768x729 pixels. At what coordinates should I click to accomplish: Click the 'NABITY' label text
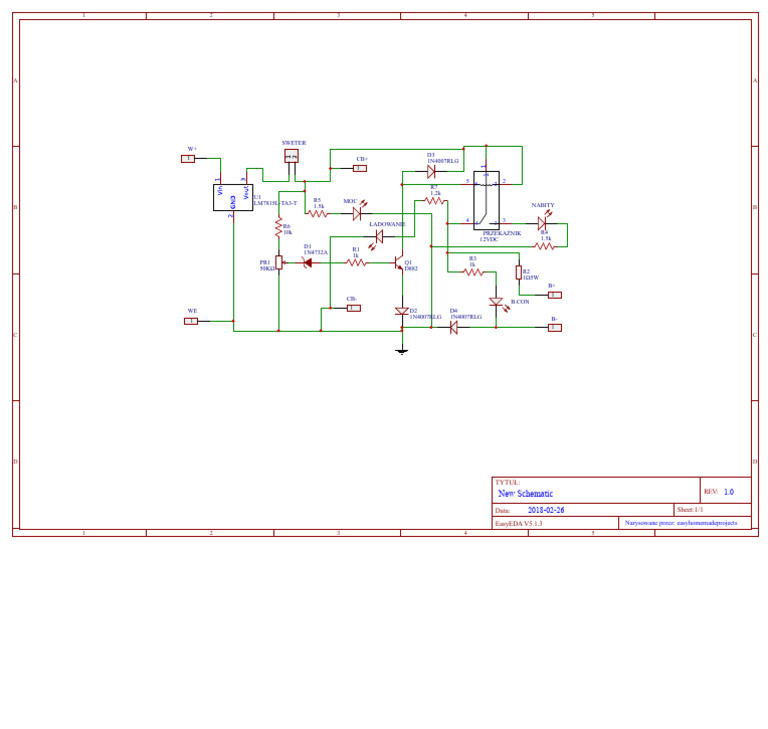[543, 205]
